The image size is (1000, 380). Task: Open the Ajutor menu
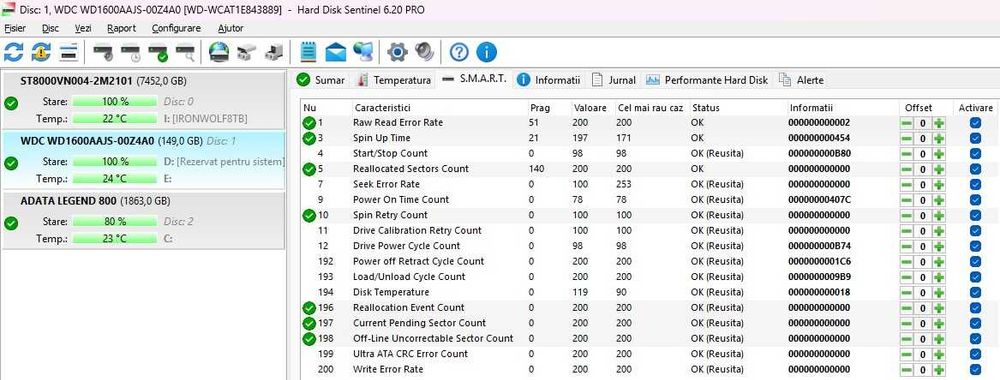(x=230, y=28)
